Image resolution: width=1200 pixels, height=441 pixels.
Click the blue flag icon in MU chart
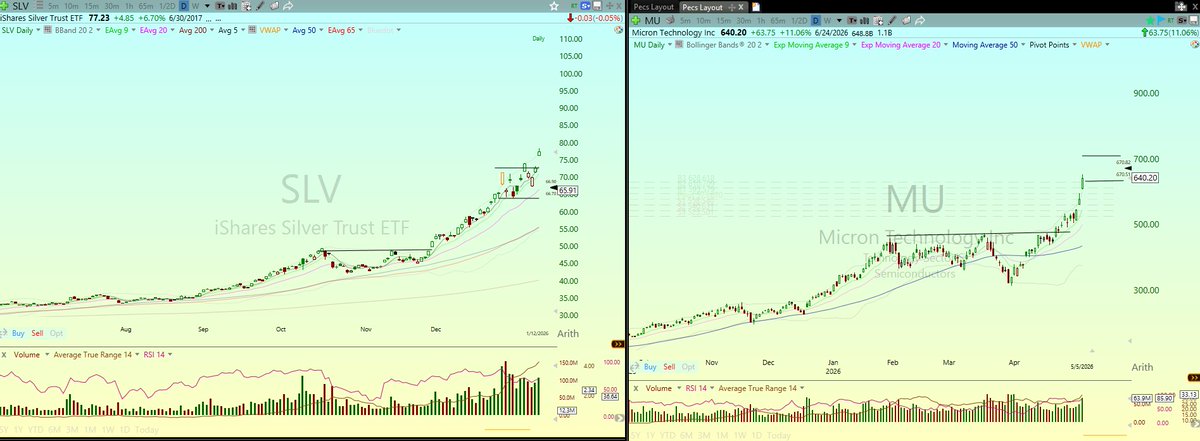[x=1162, y=21]
